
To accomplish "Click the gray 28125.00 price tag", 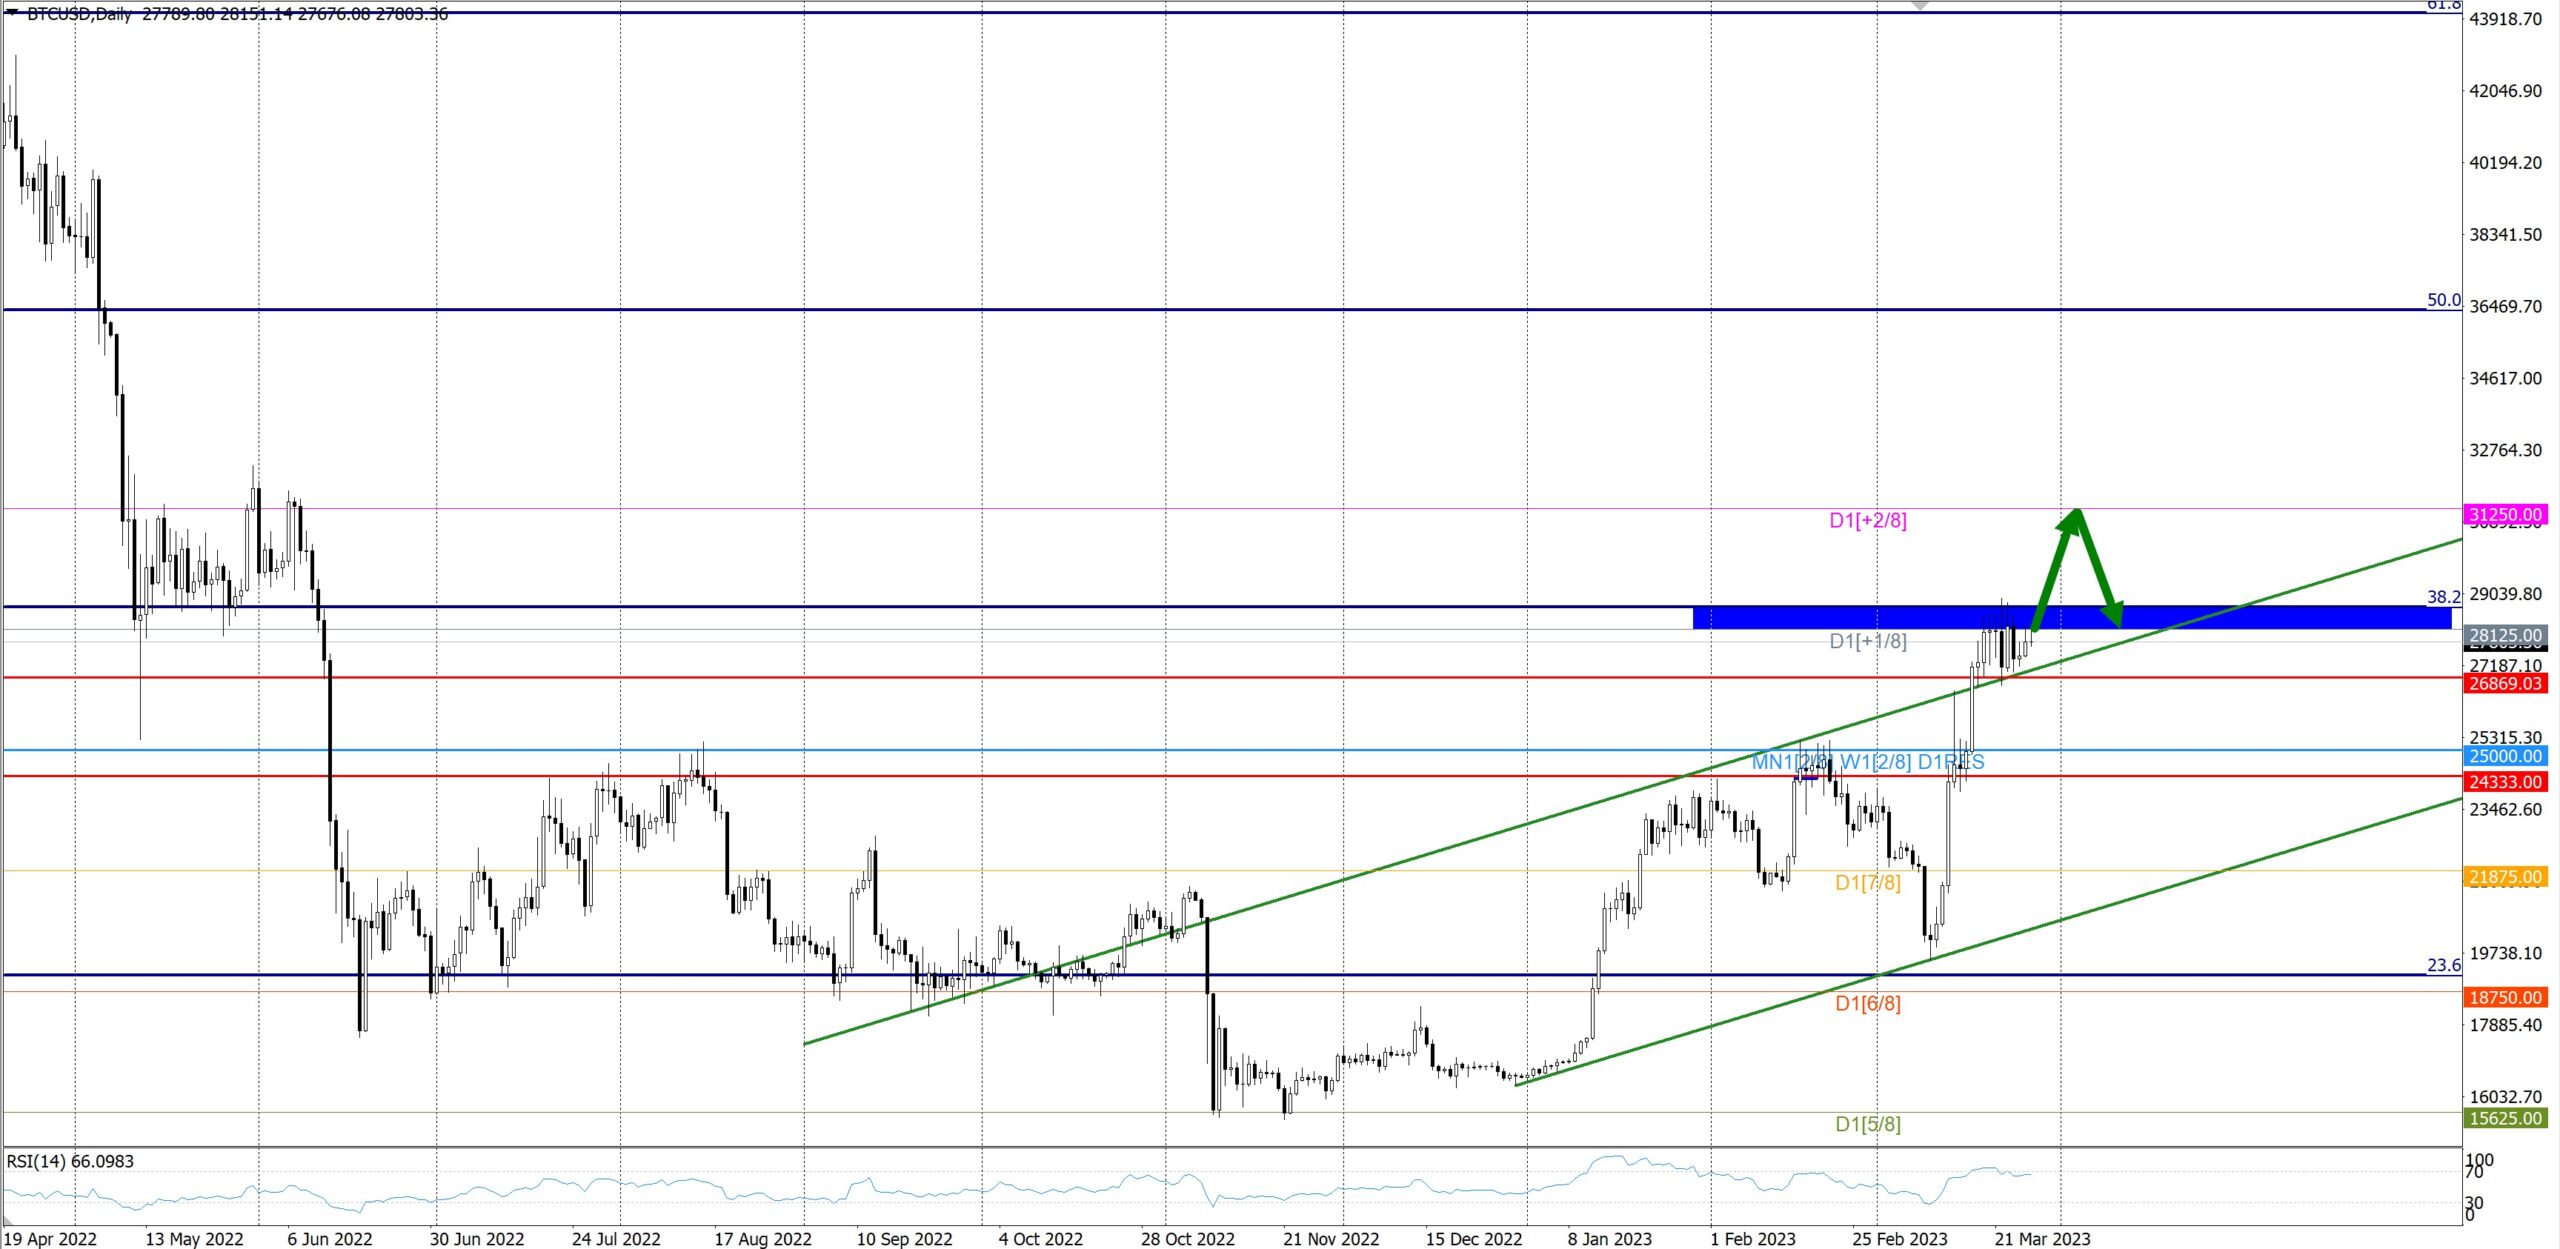I will (2505, 635).
